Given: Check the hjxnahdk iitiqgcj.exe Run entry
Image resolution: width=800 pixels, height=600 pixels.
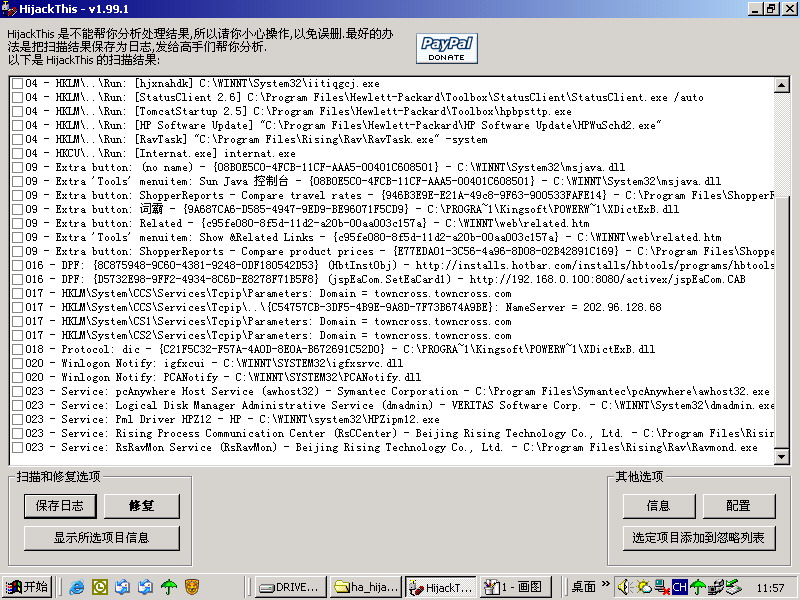Looking at the screenshot, I should click(17, 83).
